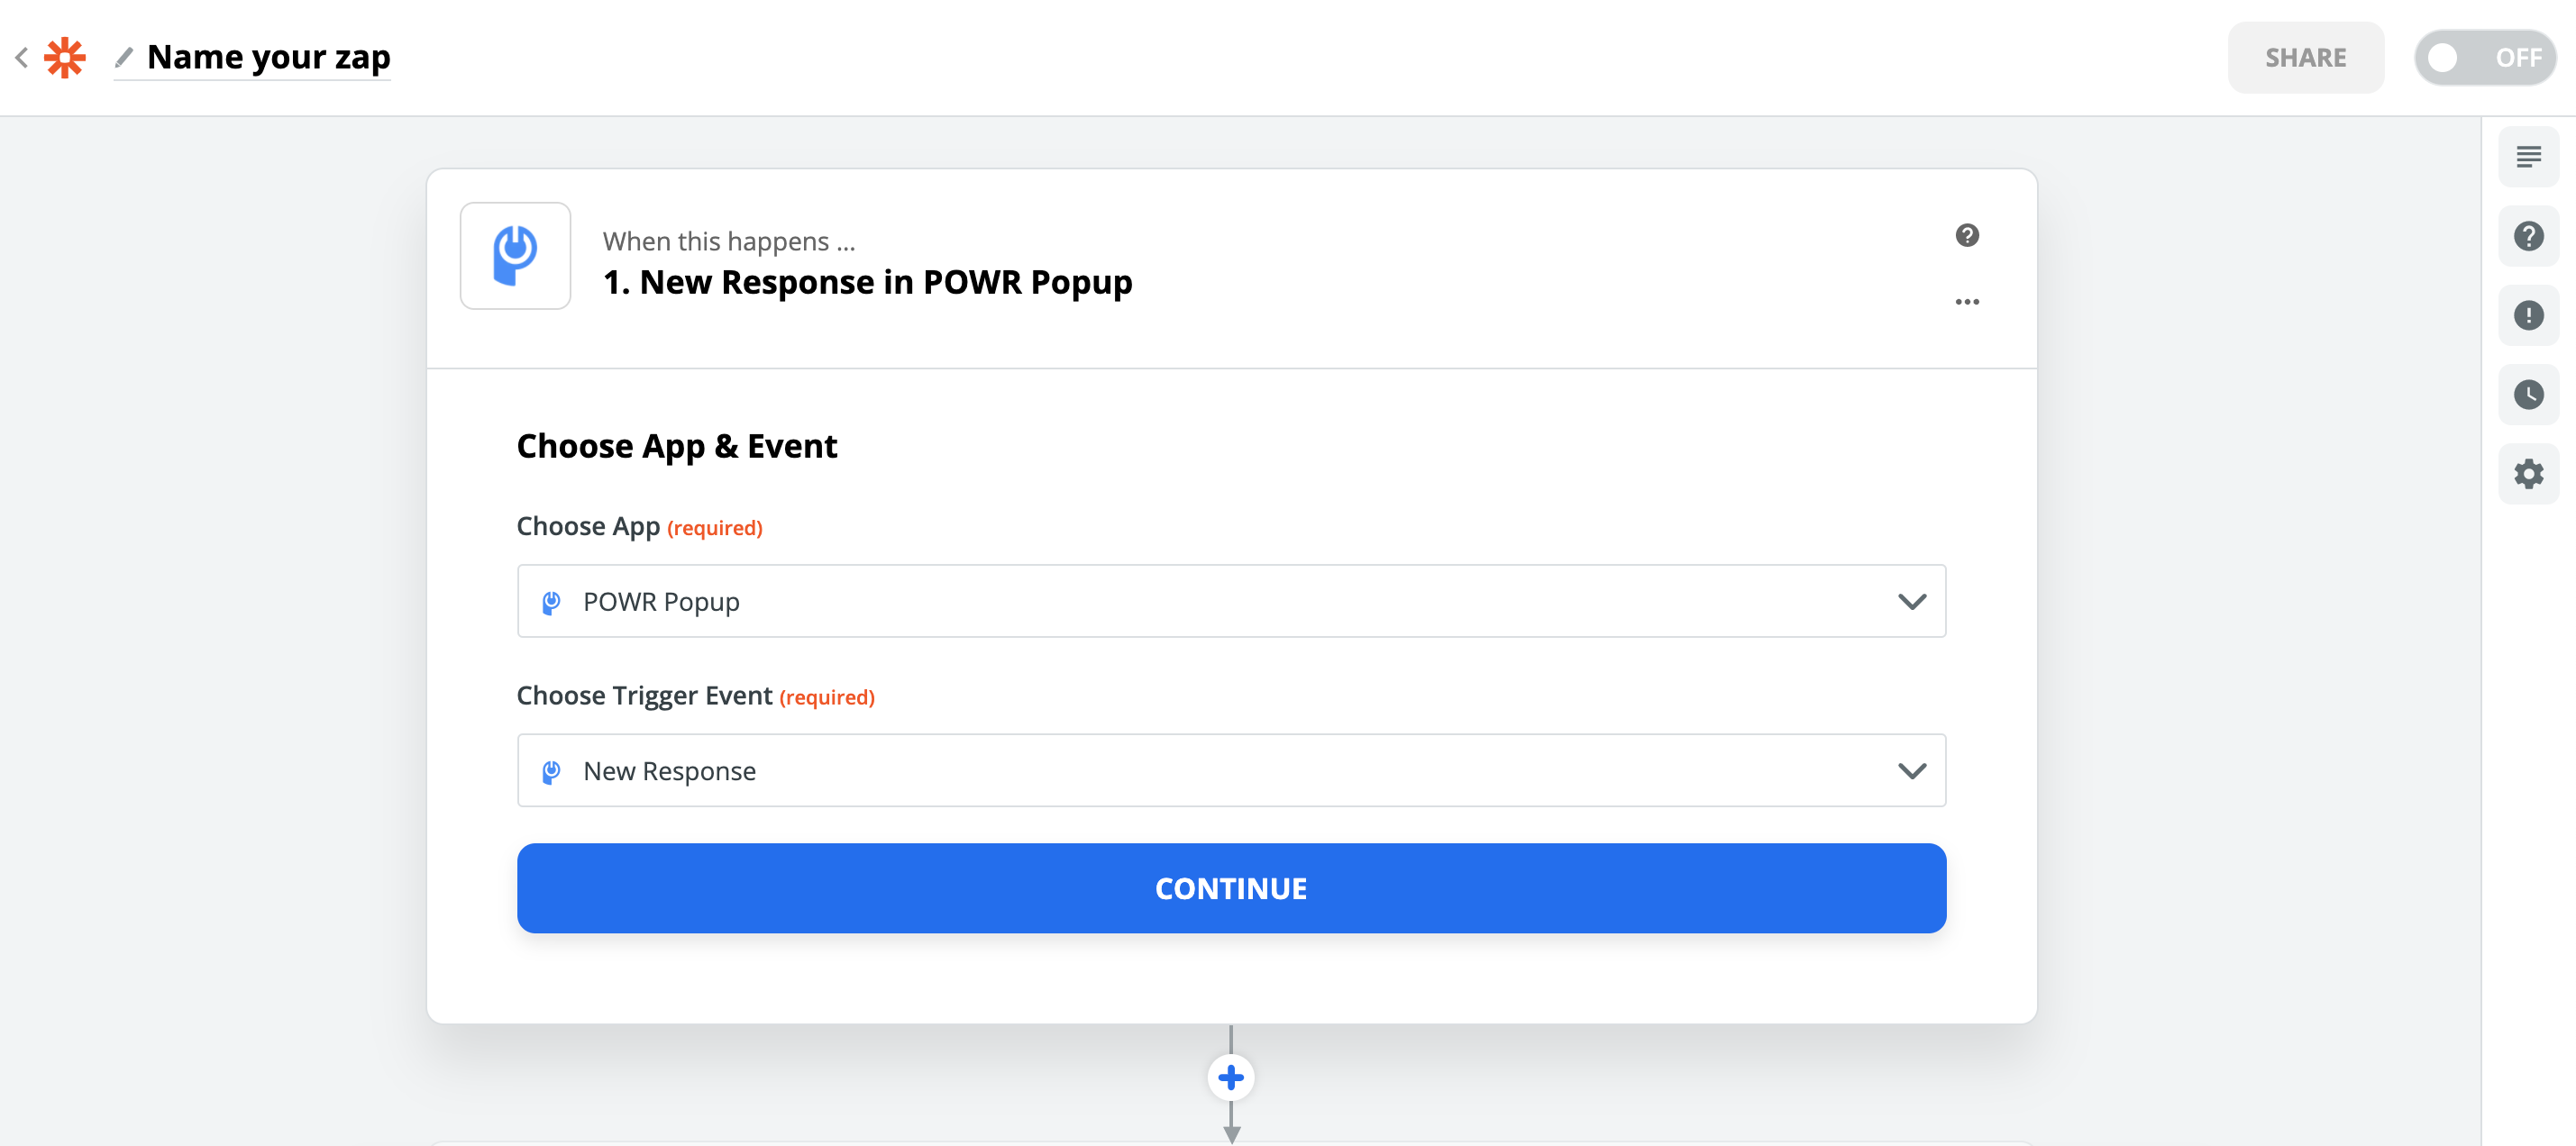The image size is (2576, 1146).
Task: Click the pencil edit icon by zap name
Action: (x=124, y=57)
